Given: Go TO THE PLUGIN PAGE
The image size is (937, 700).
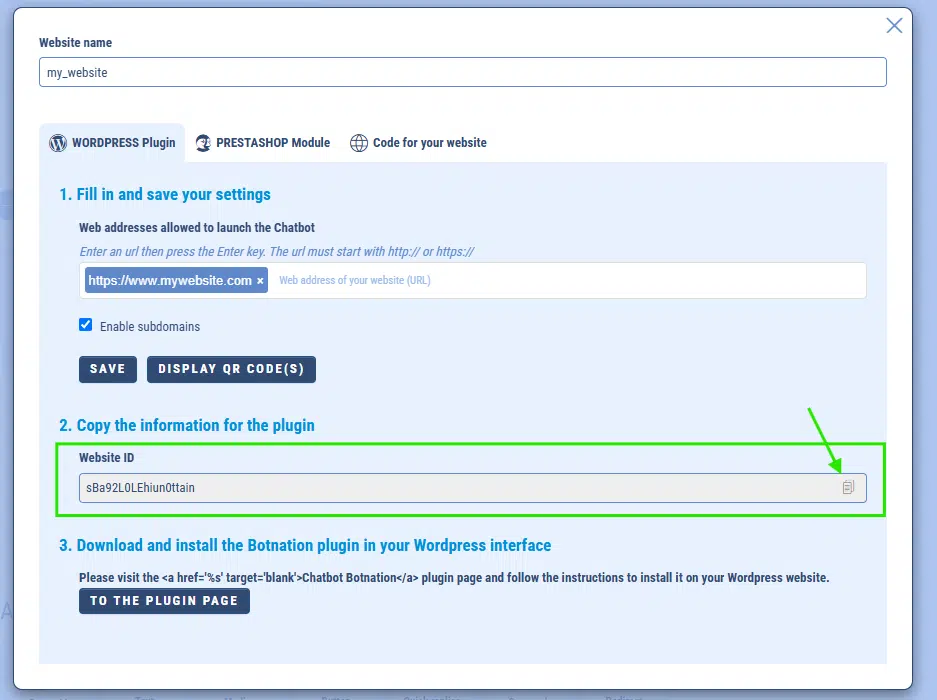Looking at the screenshot, I should 164,601.
